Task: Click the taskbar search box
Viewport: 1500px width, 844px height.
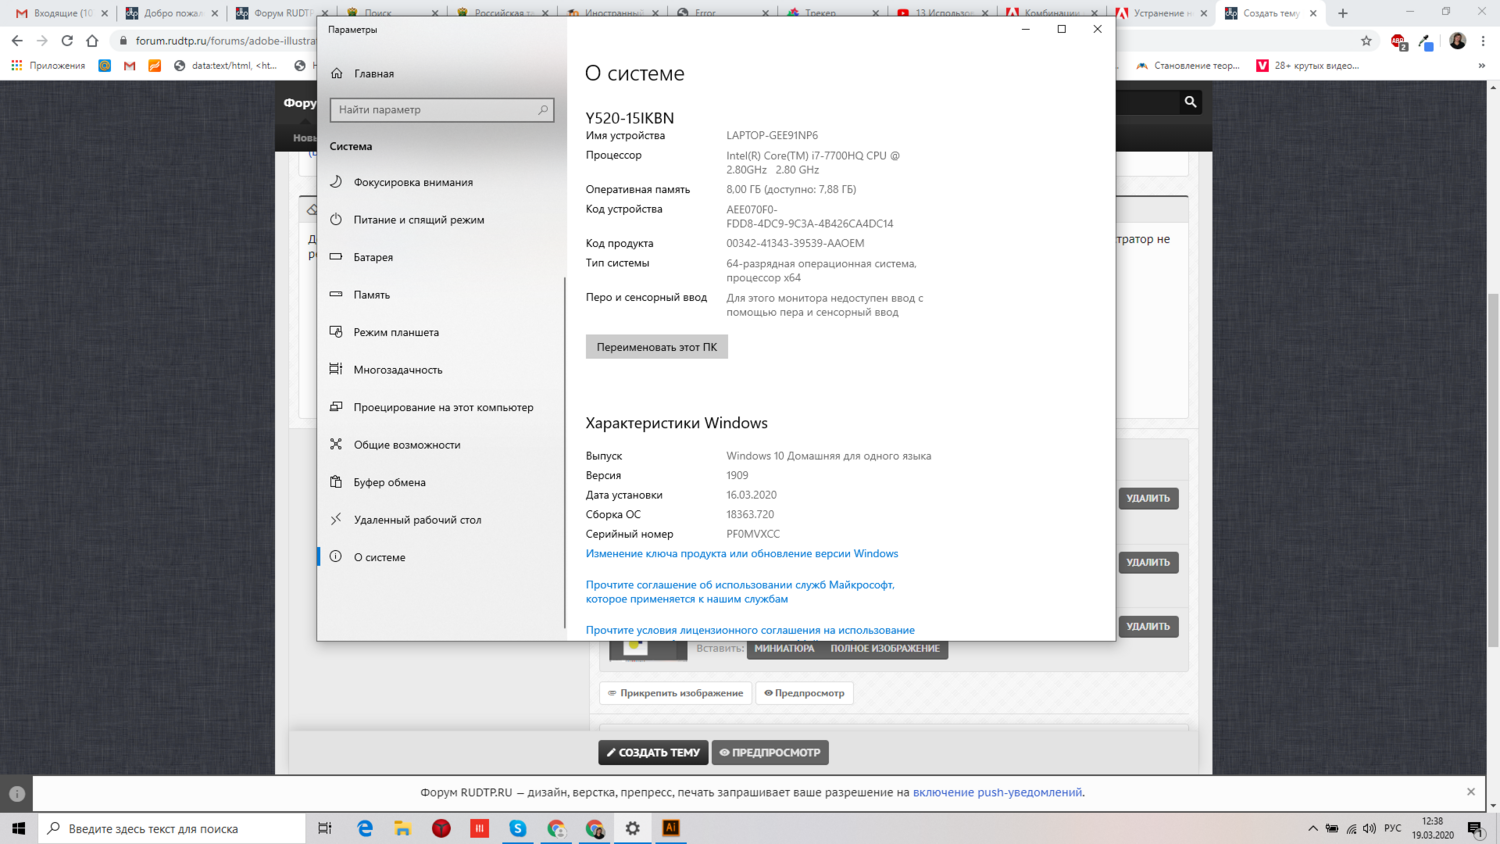Action: [172, 828]
